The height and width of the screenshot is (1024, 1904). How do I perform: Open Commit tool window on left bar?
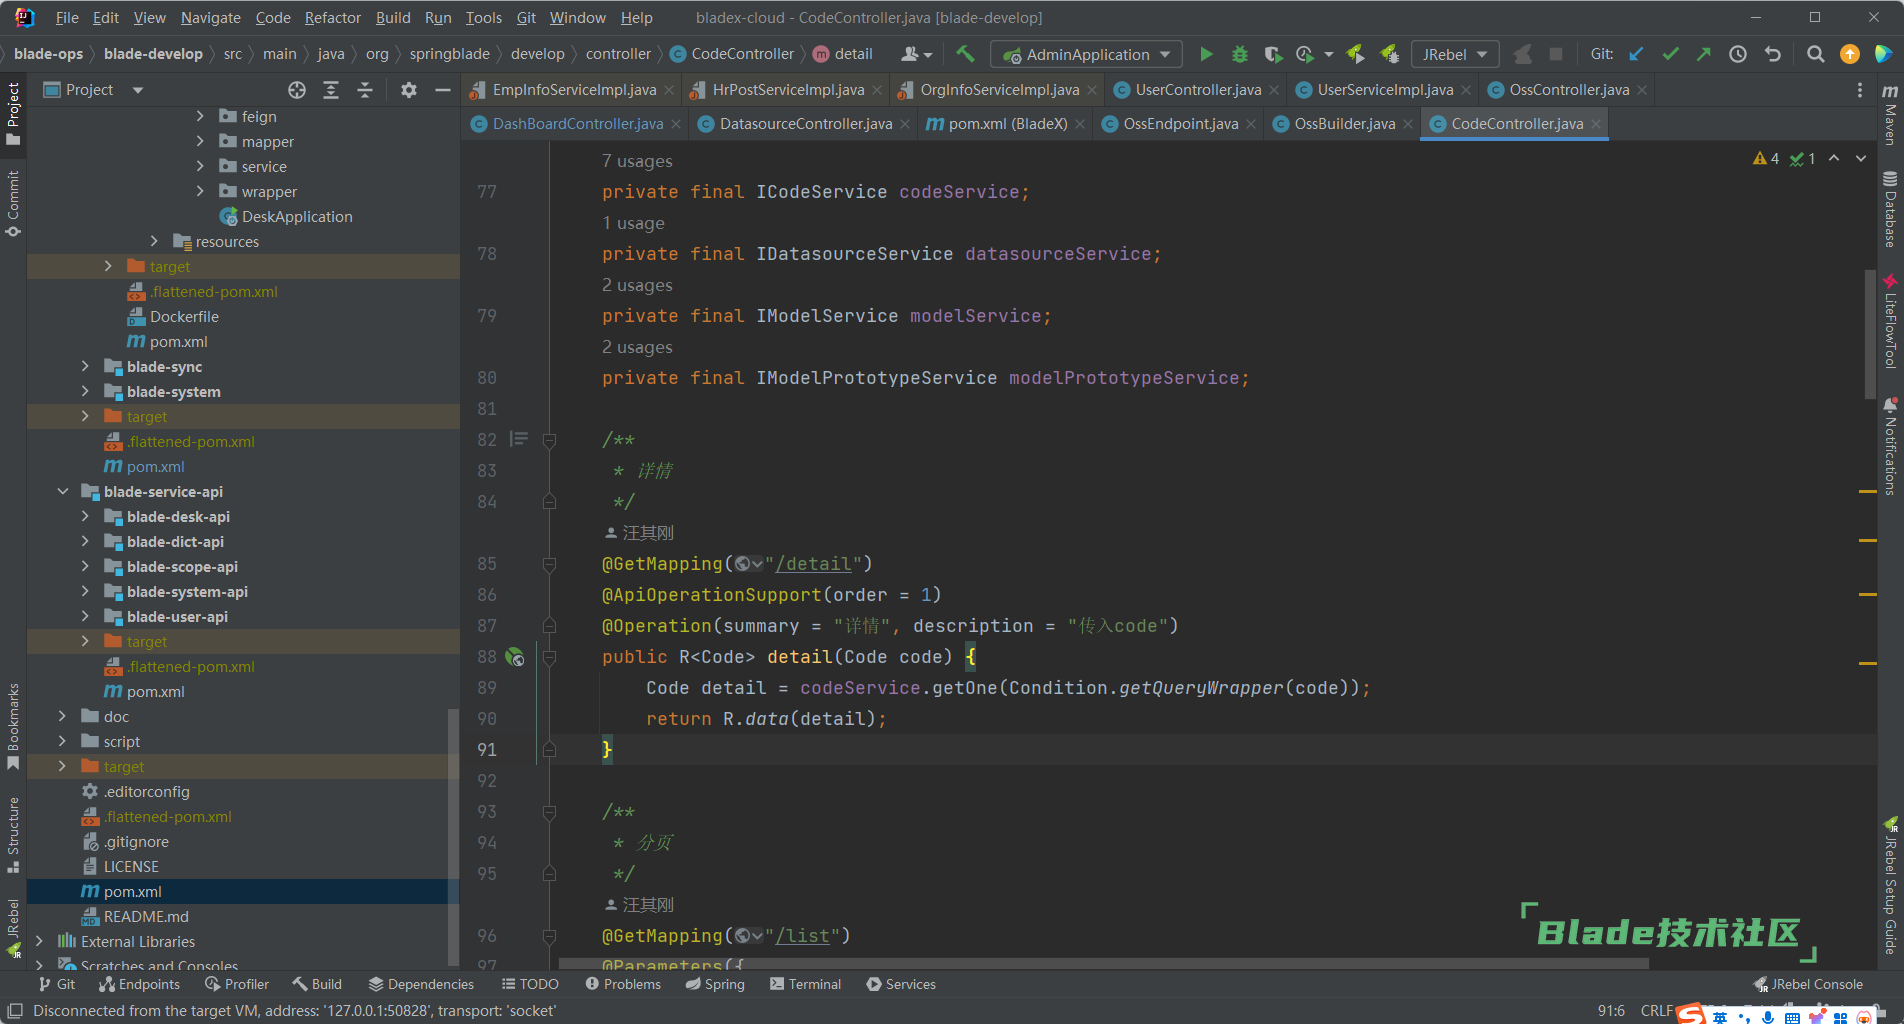[x=13, y=204]
